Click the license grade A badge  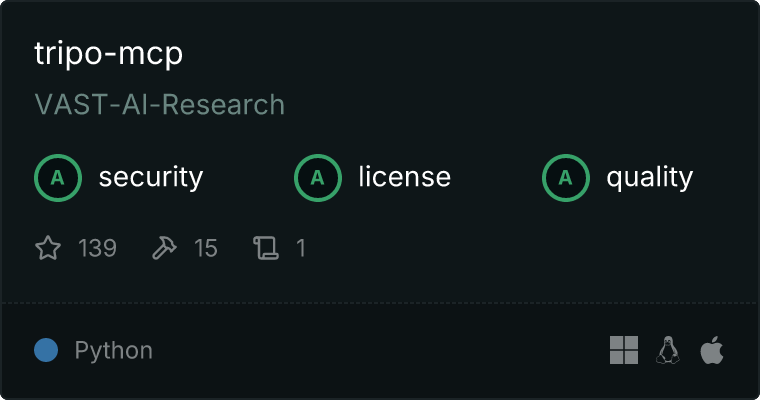317,178
